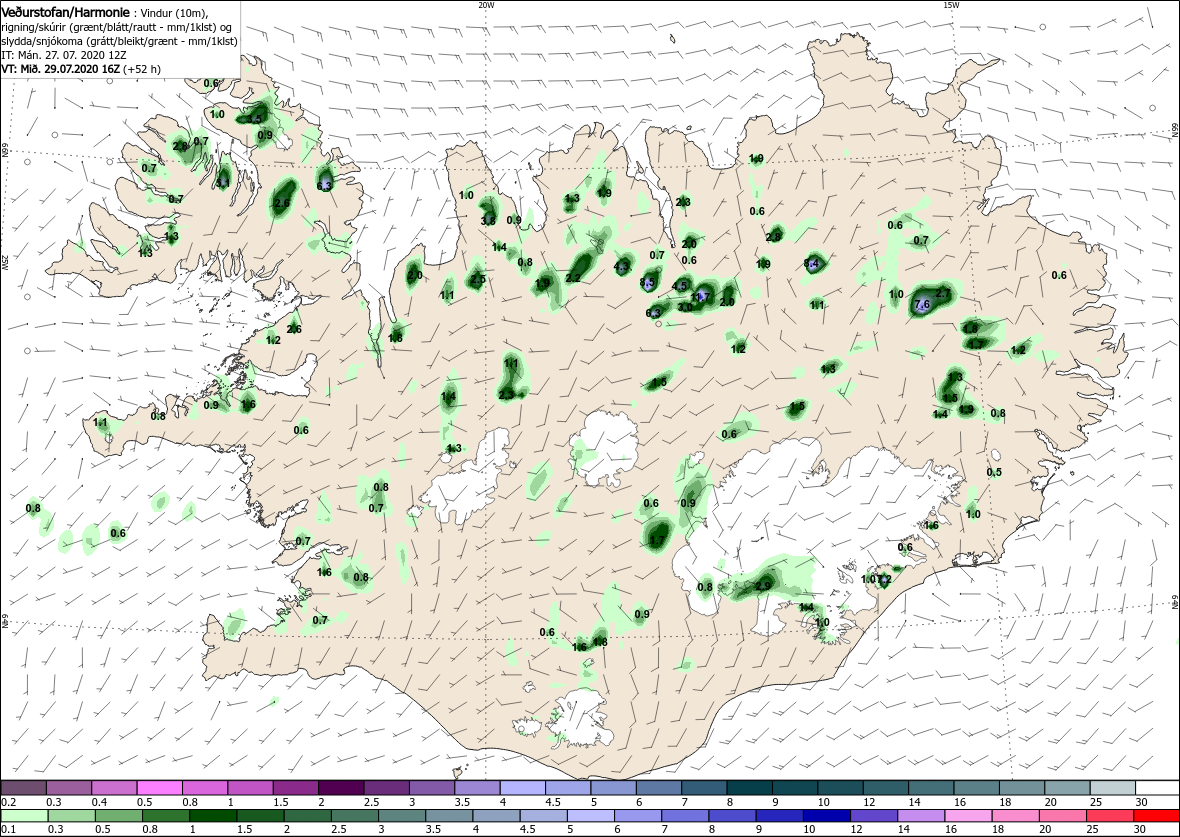This screenshot has width=1180, height=837.
Task: Click the 0.1 label on the rain legend
Action: pyautogui.click(x=9, y=830)
